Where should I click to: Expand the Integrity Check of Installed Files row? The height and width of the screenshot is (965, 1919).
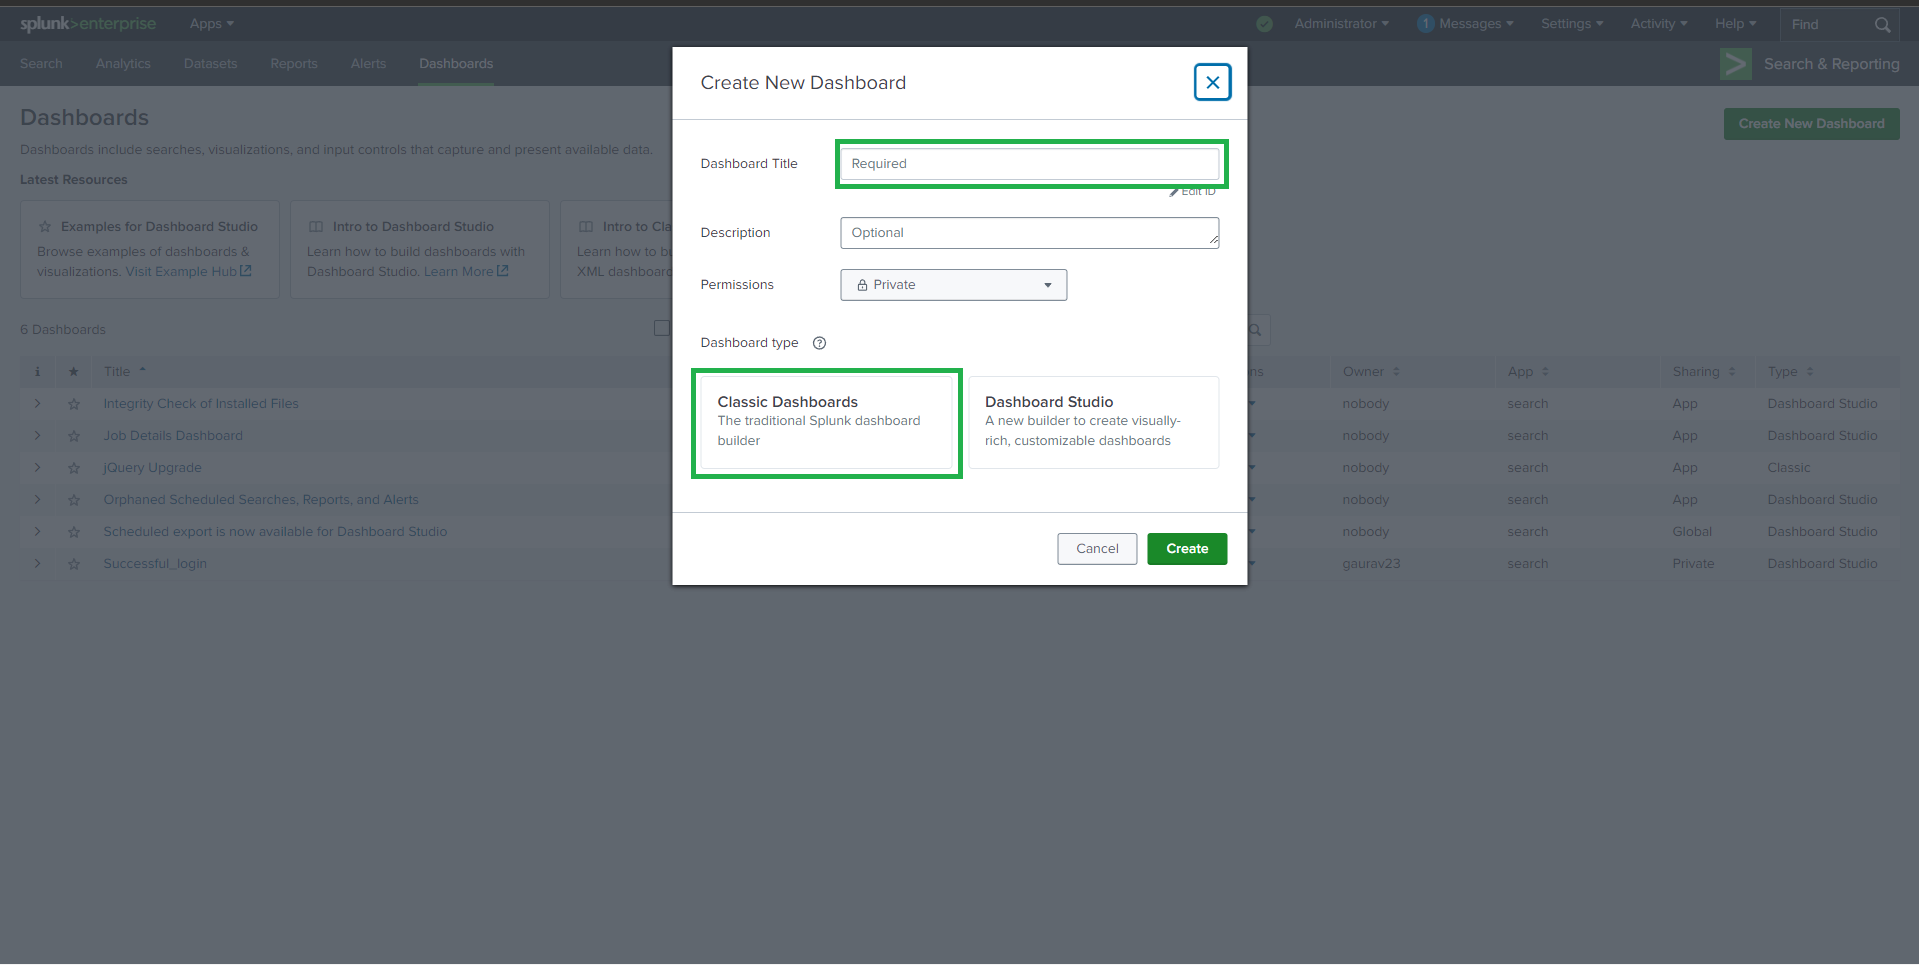(x=38, y=404)
